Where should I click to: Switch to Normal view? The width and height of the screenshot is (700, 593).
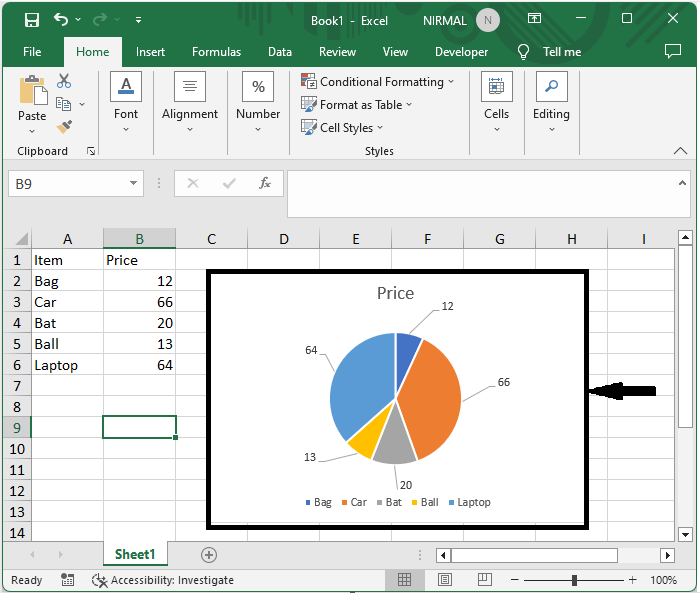(x=404, y=580)
